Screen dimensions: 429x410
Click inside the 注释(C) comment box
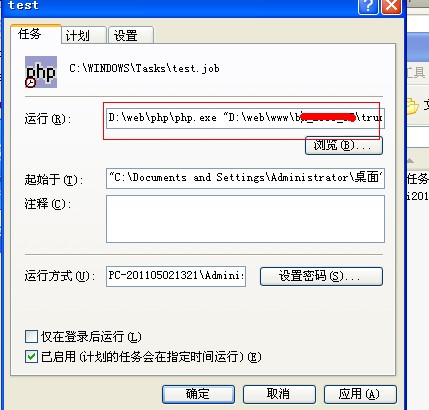coord(245,219)
